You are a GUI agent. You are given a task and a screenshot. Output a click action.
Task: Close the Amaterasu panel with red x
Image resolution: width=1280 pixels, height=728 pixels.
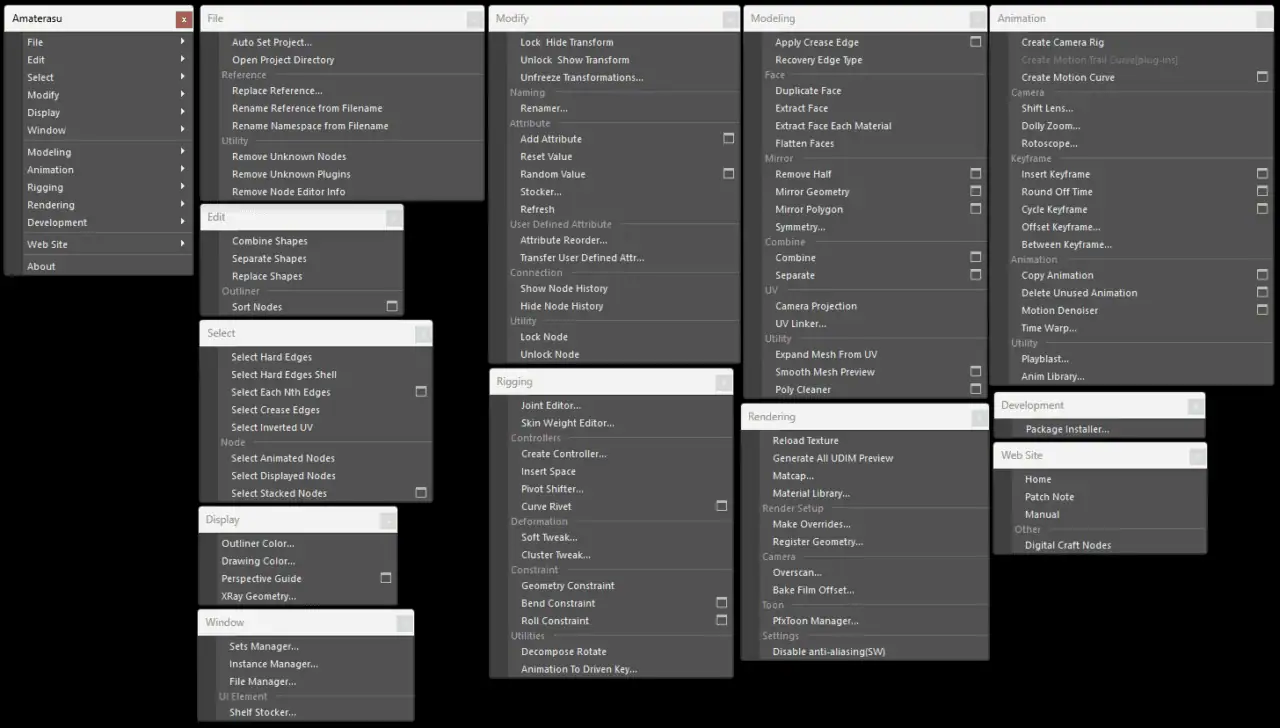(x=183, y=19)
